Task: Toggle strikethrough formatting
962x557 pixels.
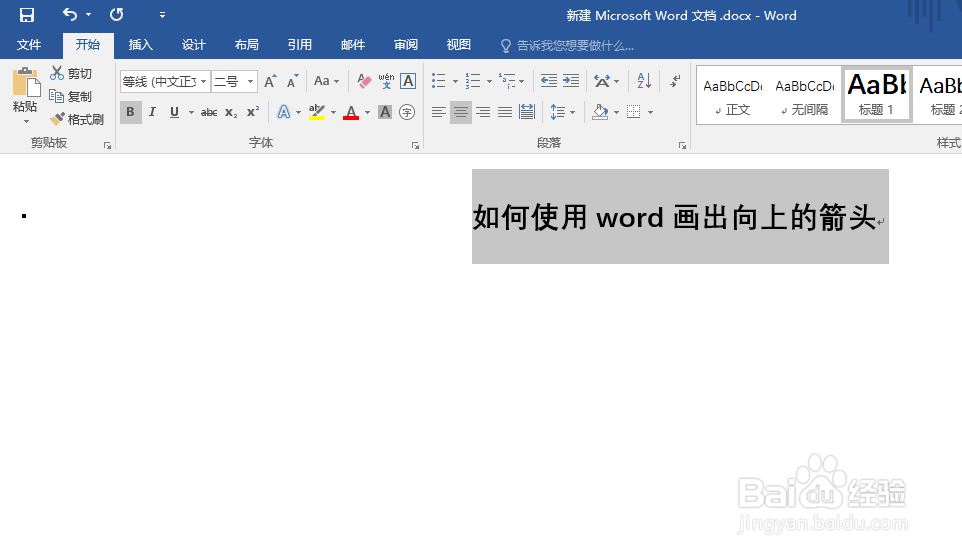Action: click(x=209, y=112)
